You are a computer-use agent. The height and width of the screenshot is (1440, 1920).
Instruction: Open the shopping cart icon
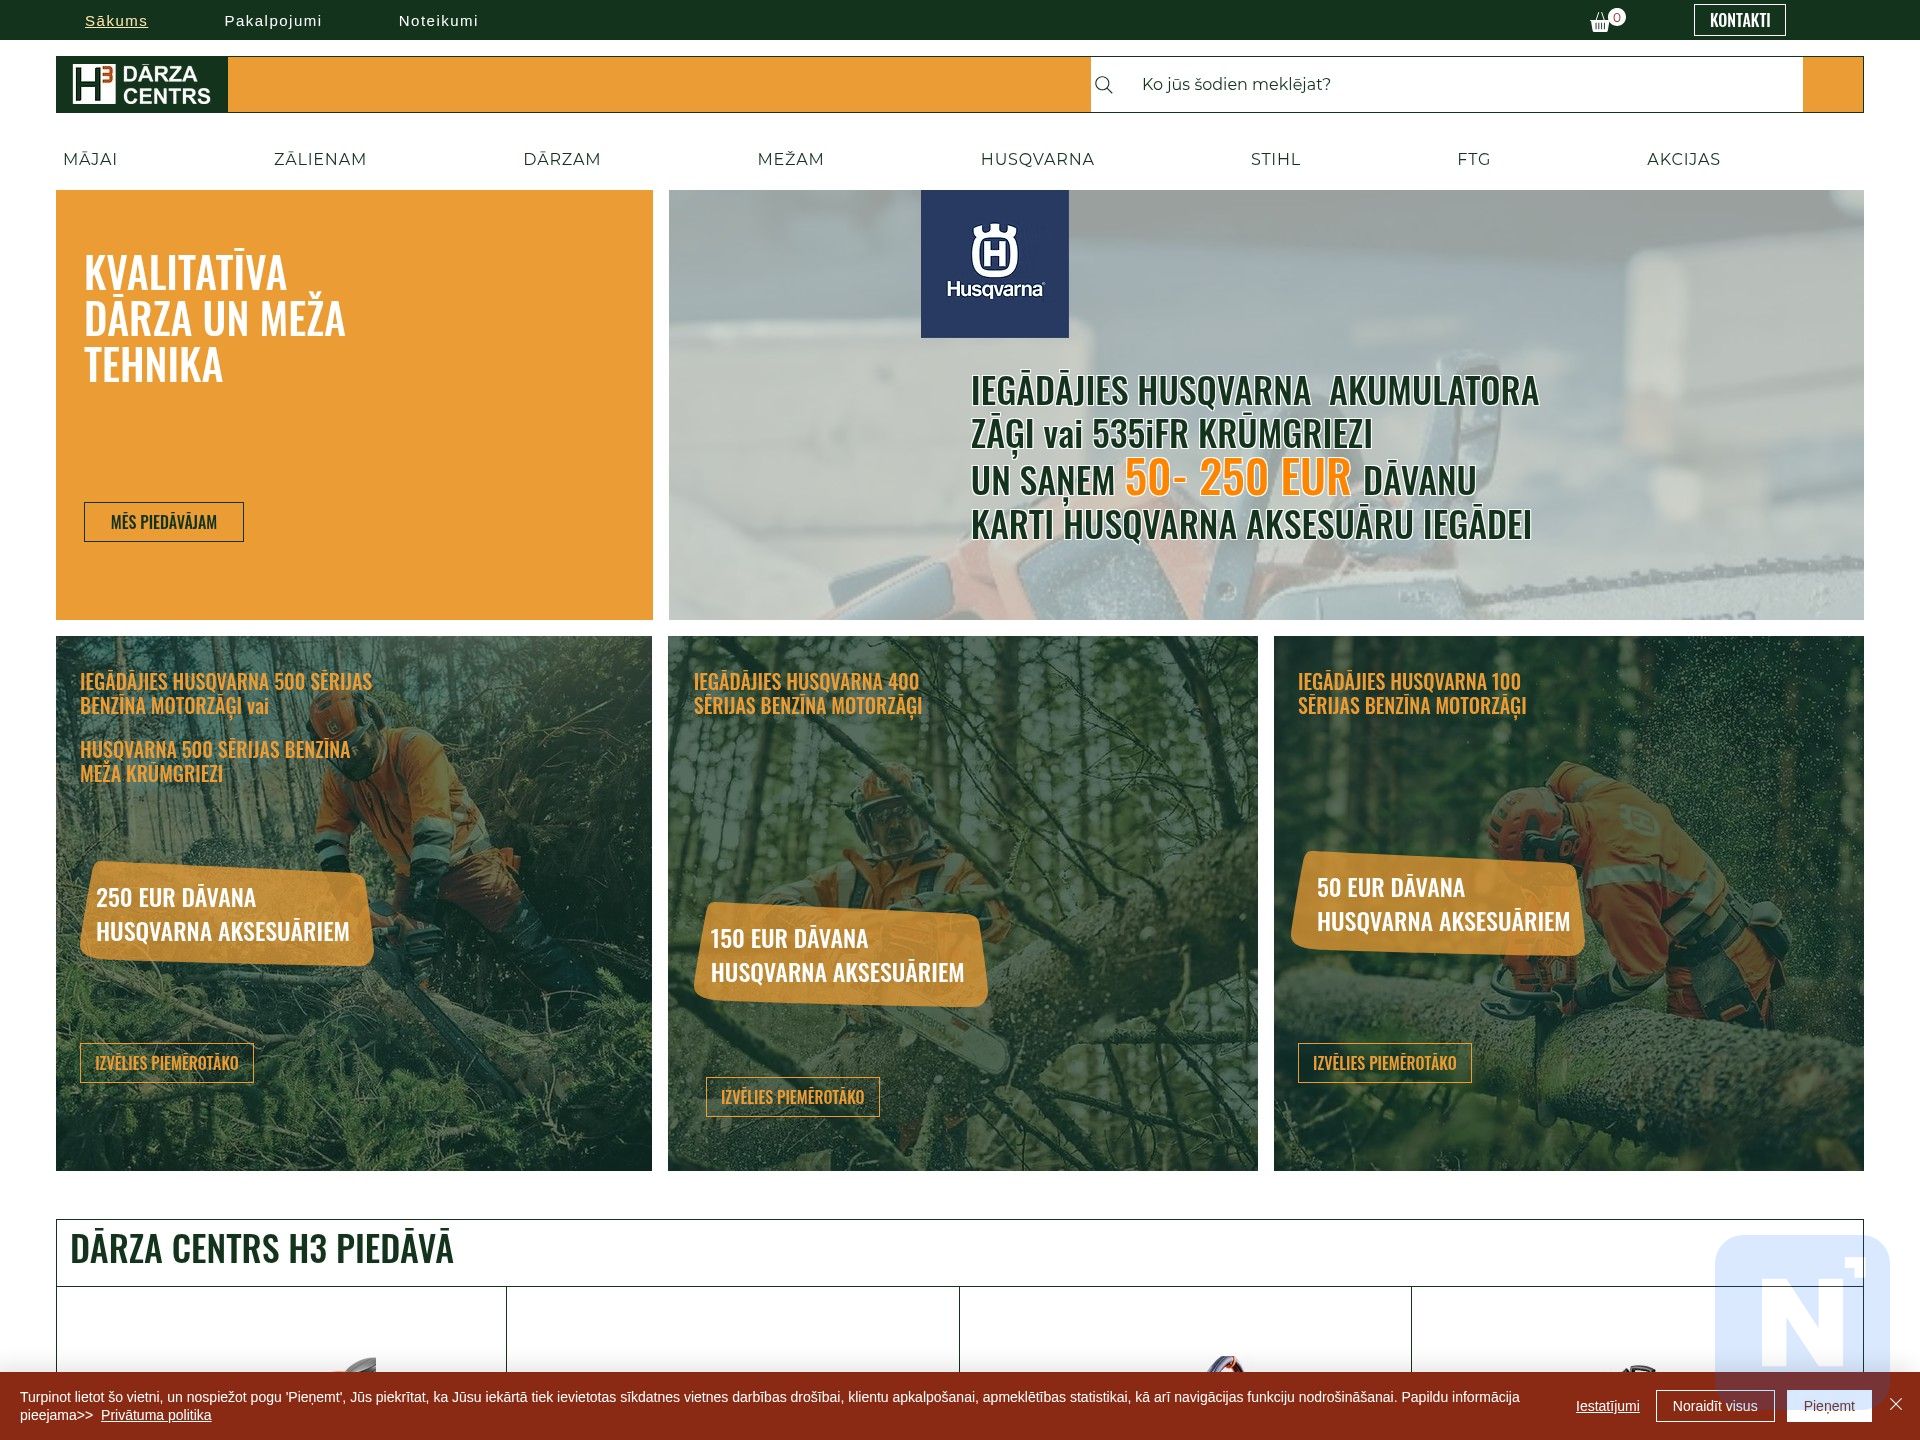click(1606, 20)
